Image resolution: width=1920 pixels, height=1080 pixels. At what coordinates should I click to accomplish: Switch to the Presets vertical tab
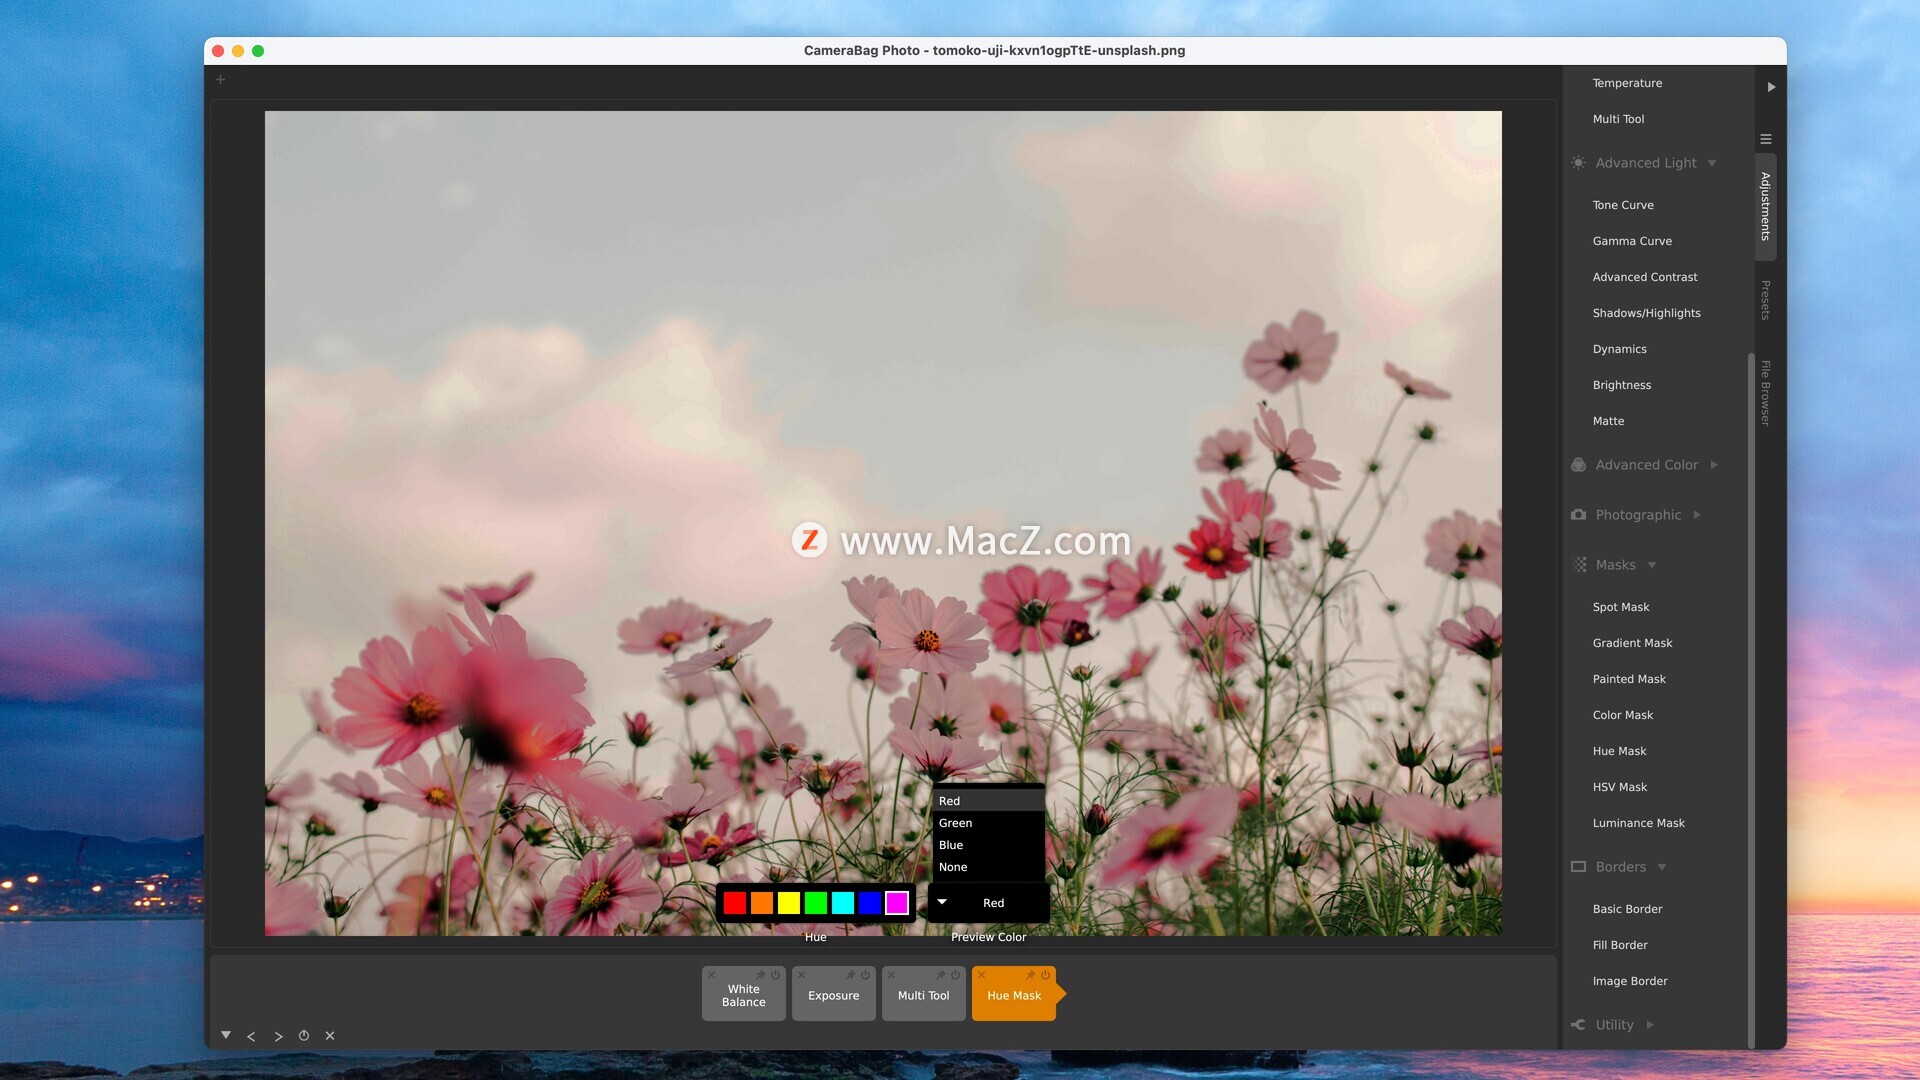pos(1766,300)
